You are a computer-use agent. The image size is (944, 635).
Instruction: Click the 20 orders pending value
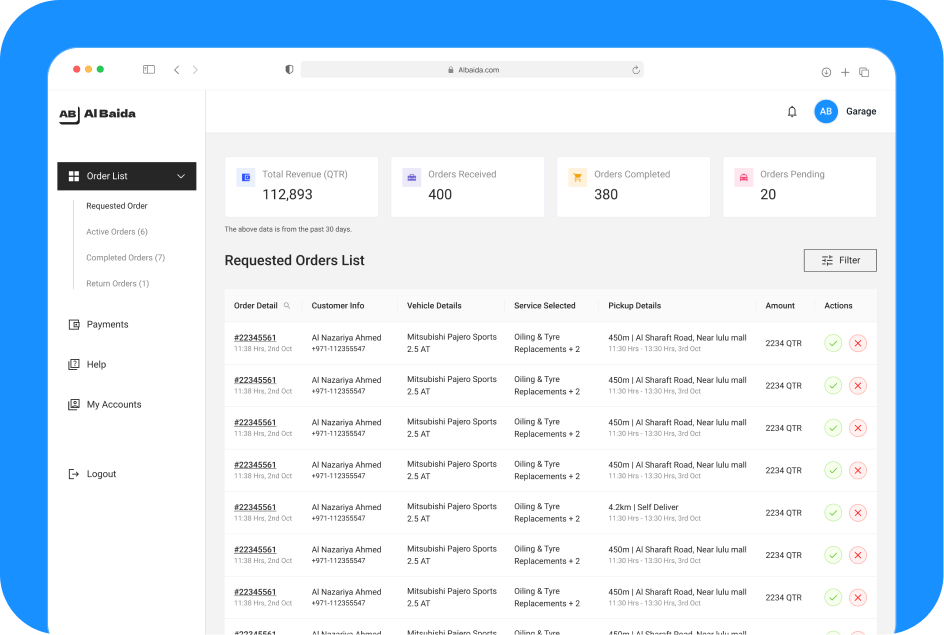coord(768,194)
